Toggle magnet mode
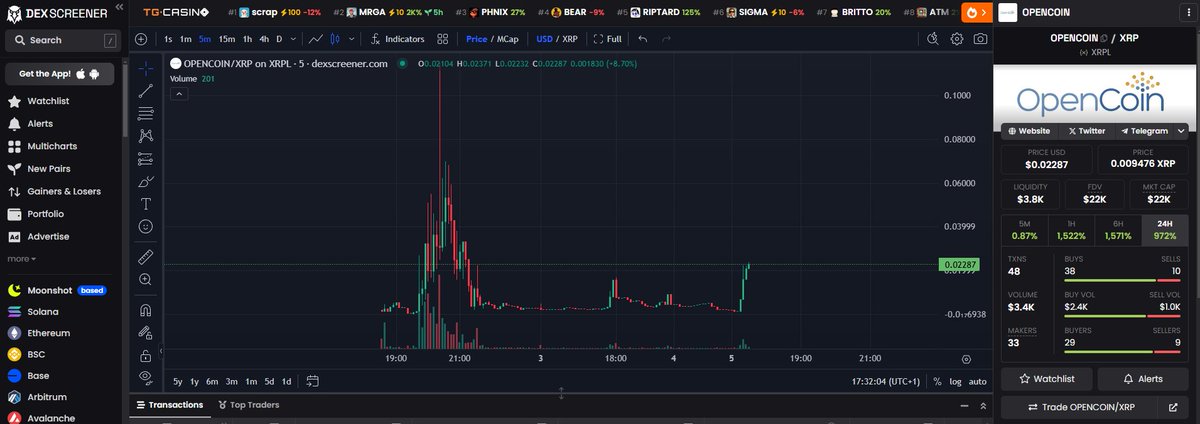 tap(146, 309)
